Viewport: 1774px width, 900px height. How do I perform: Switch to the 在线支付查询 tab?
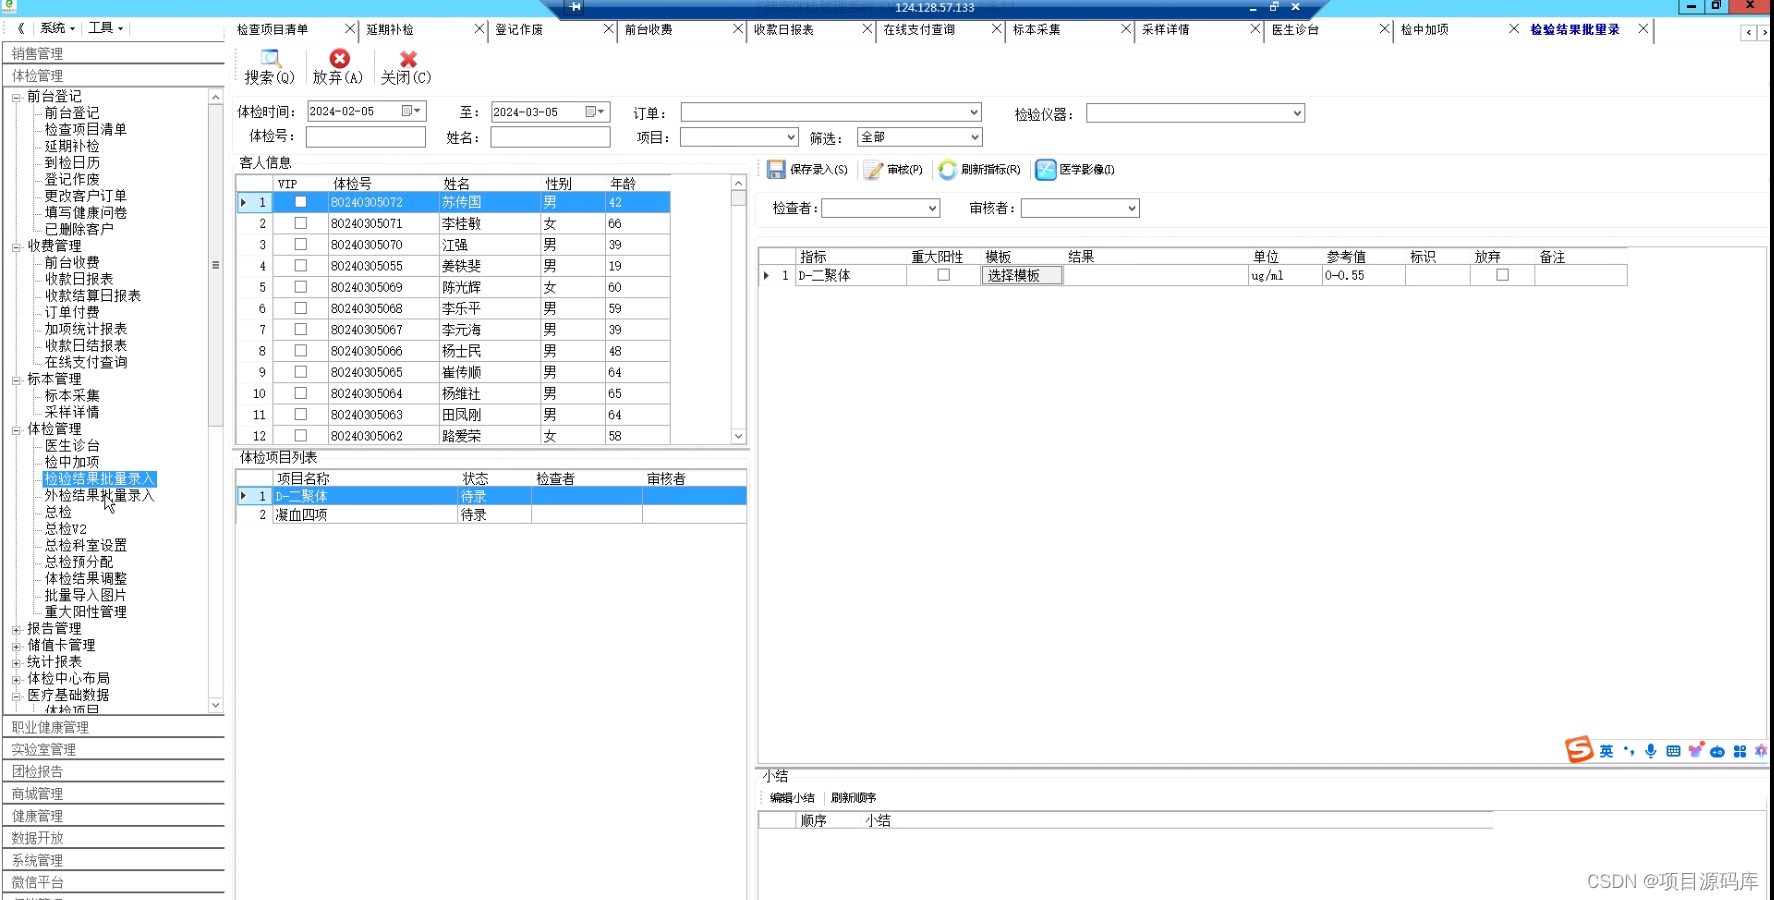918,29
